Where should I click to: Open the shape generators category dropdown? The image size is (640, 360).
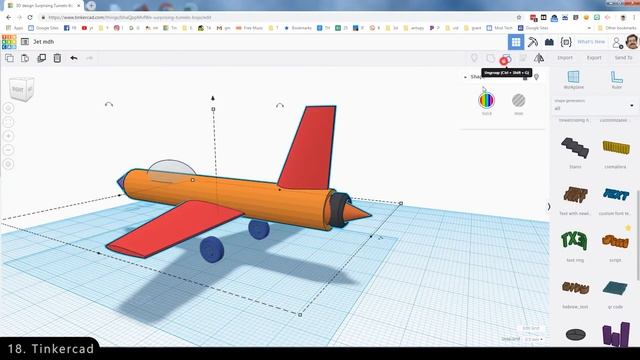pos(594,105)
